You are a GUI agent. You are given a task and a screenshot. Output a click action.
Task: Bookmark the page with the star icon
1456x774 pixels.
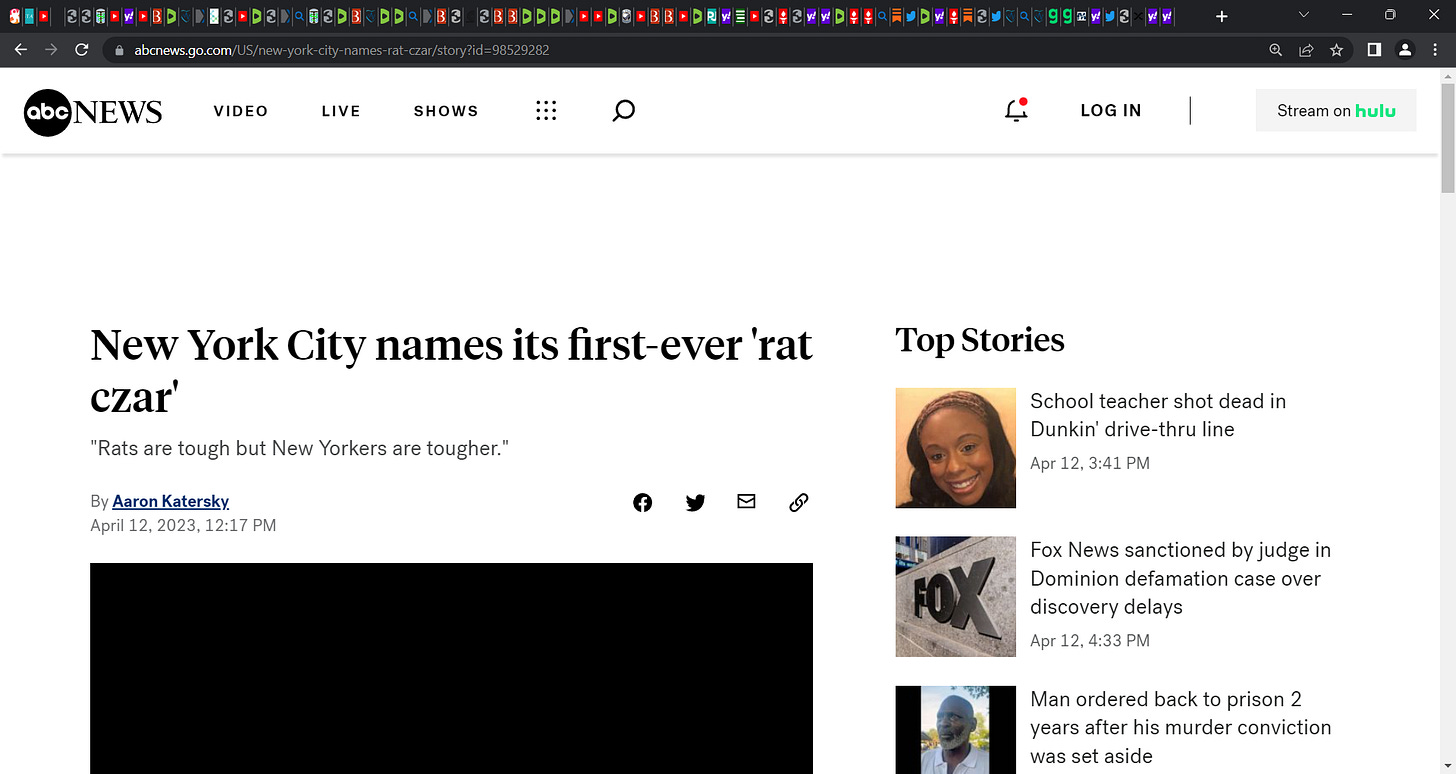point(1337,50)
